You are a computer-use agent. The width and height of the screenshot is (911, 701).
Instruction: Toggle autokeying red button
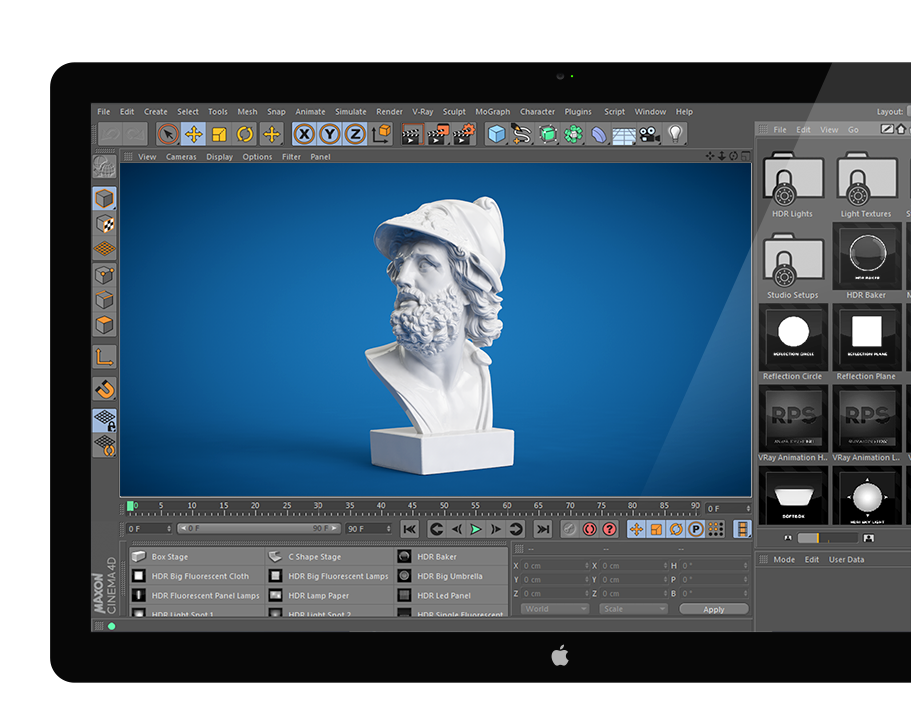(x=590, y=529)
